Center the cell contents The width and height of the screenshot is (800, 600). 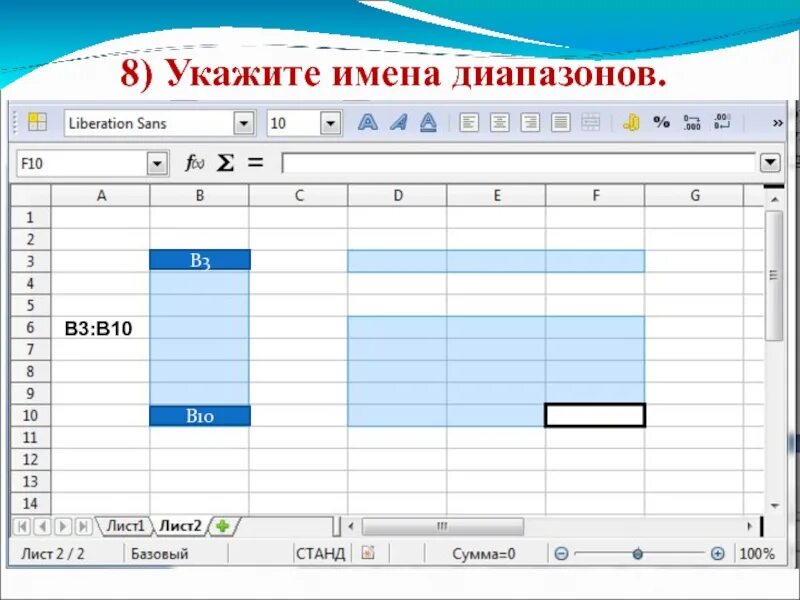(498, 122)
